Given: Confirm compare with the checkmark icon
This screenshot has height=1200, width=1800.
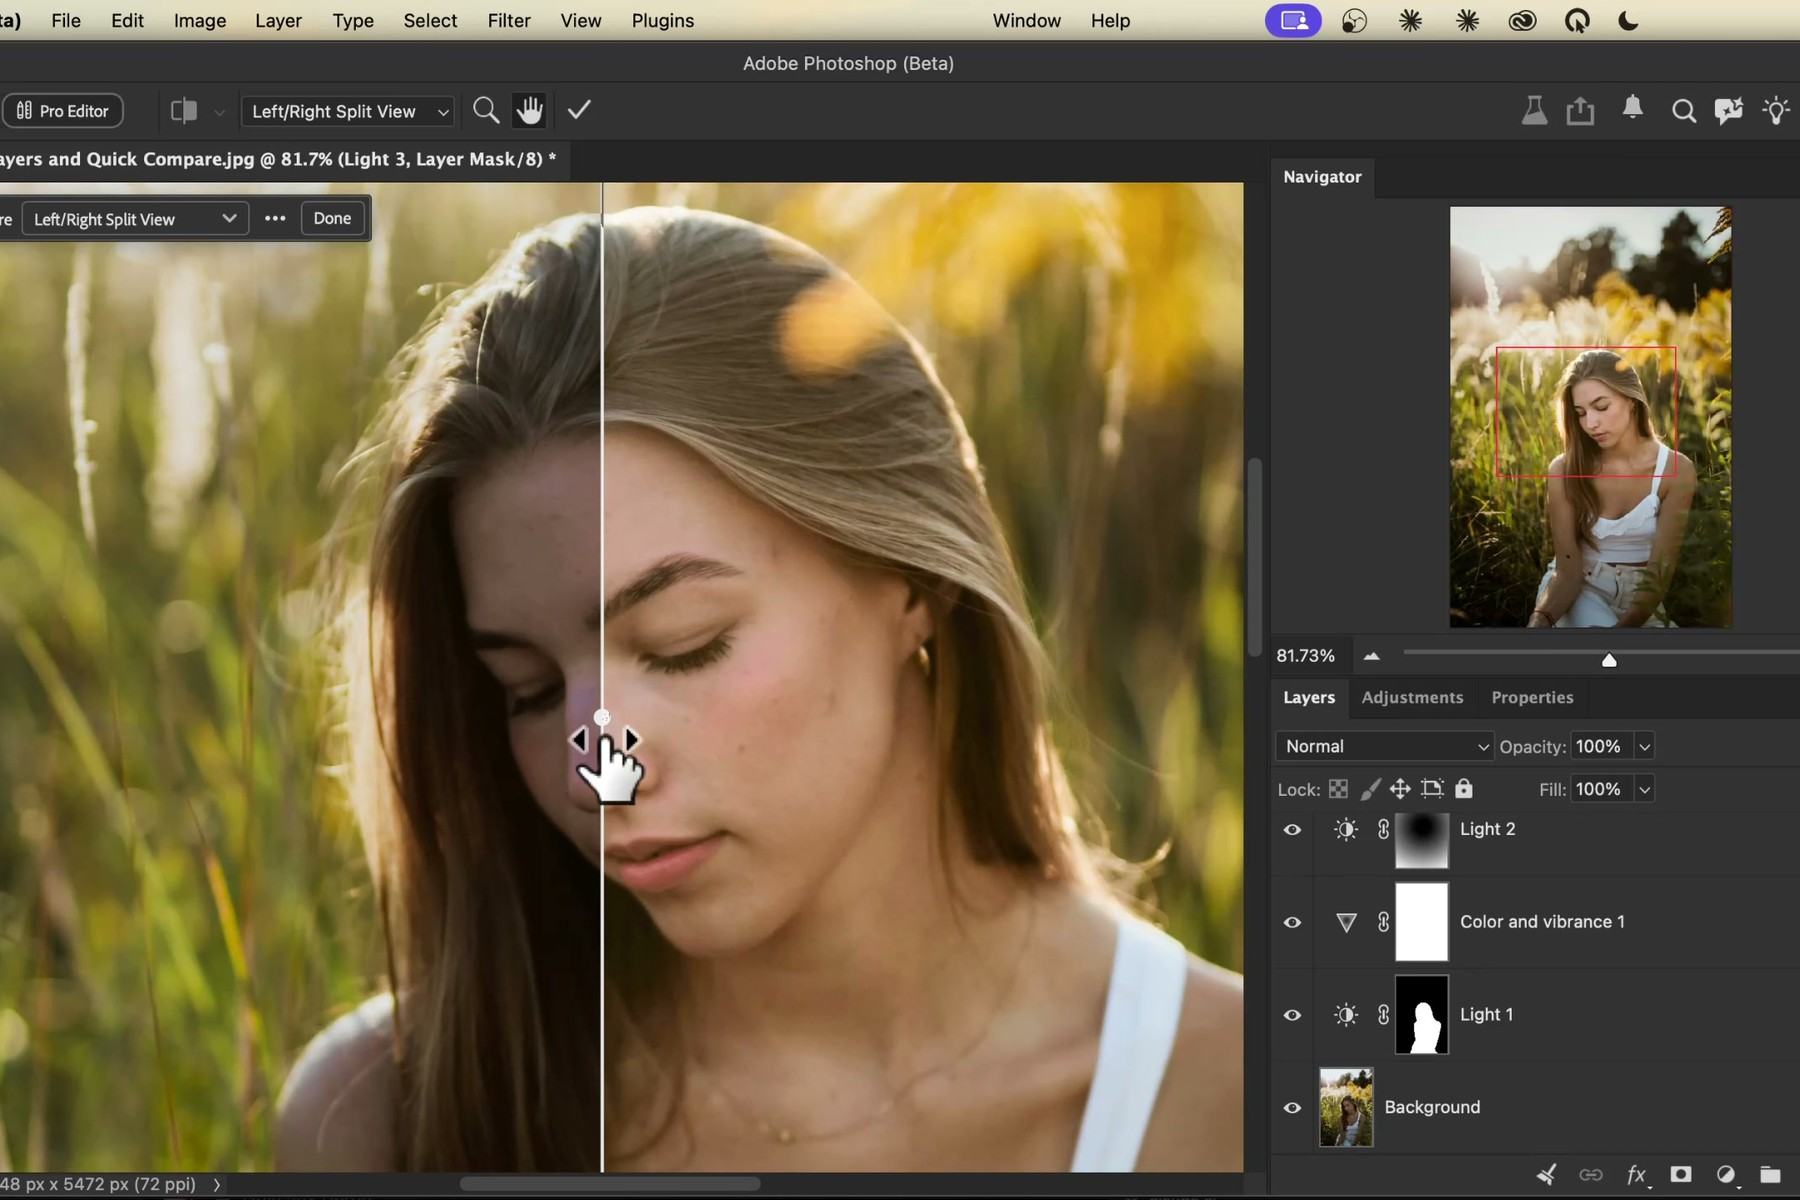Looking at the screenshot, I should [x=579, y=110].
